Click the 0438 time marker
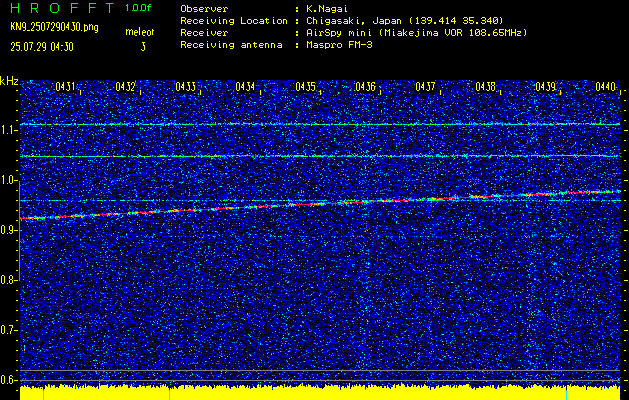The image size is (629, 400). click(485, 86)
